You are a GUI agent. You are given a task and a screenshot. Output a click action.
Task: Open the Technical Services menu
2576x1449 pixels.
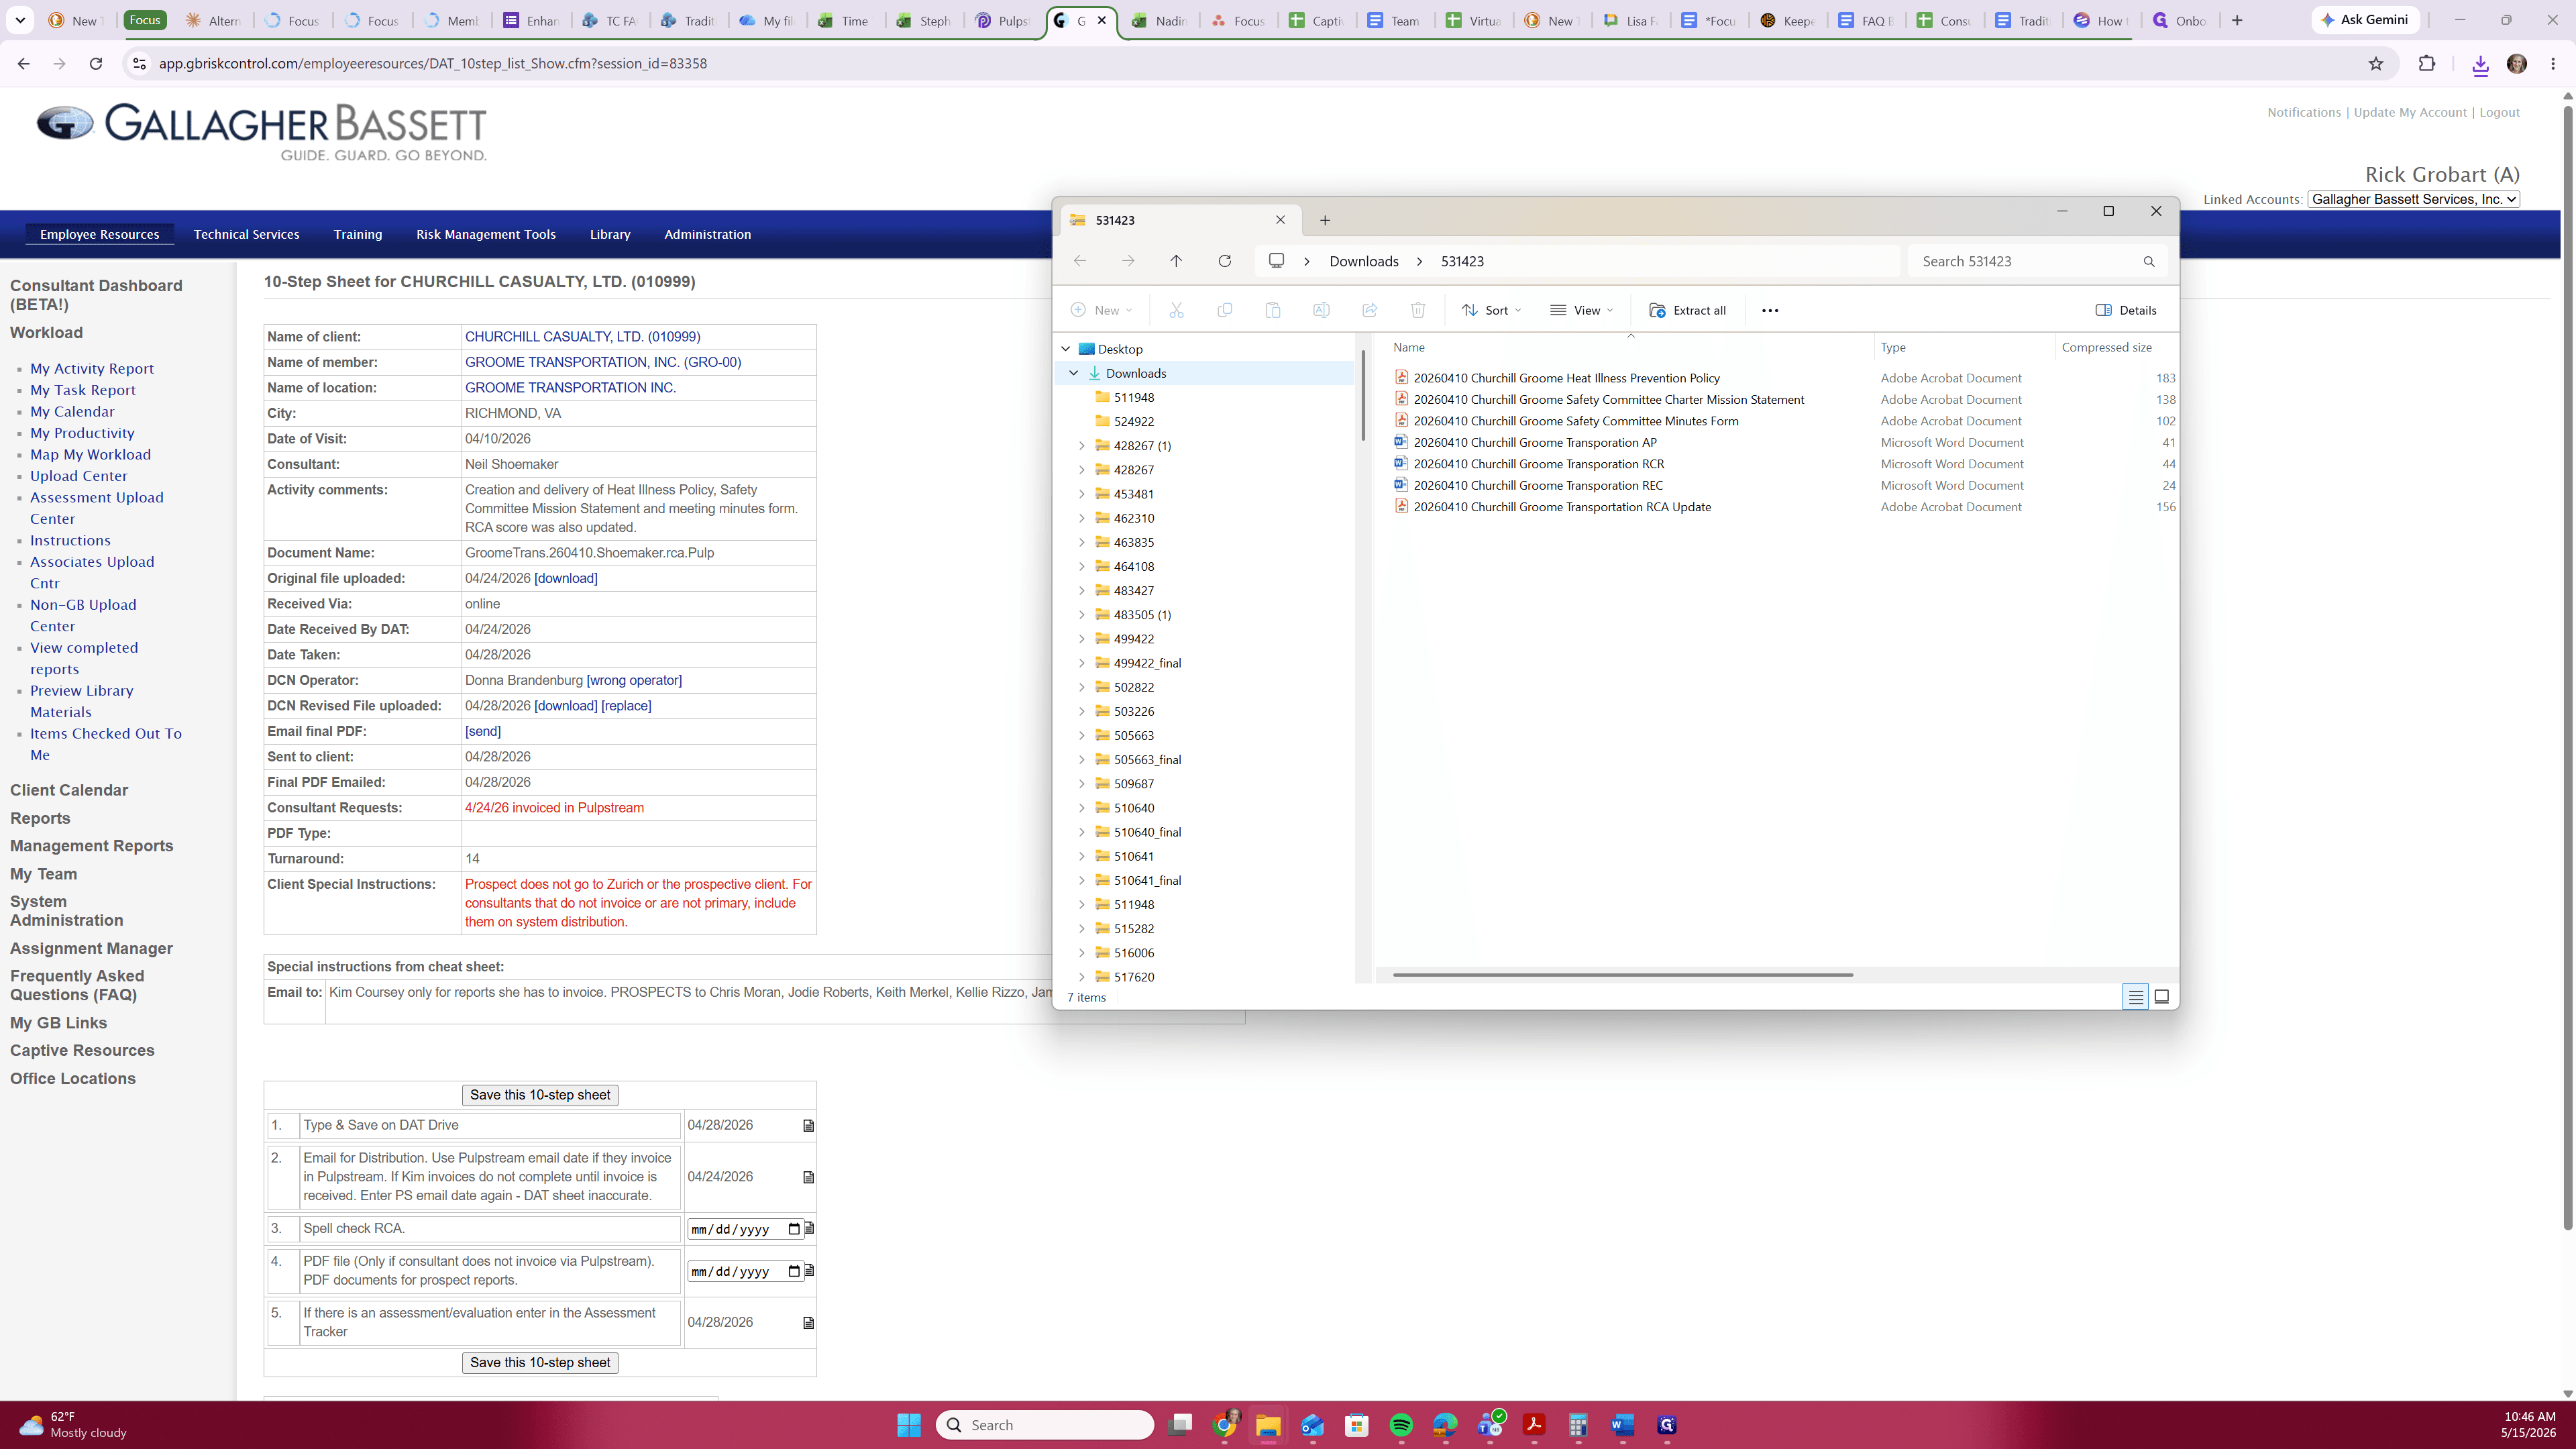[246, 234]
